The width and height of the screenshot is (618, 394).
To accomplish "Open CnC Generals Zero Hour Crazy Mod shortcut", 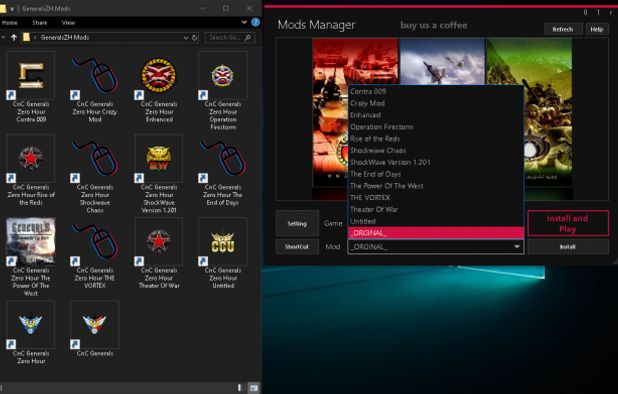I will (x=95, y=87).
